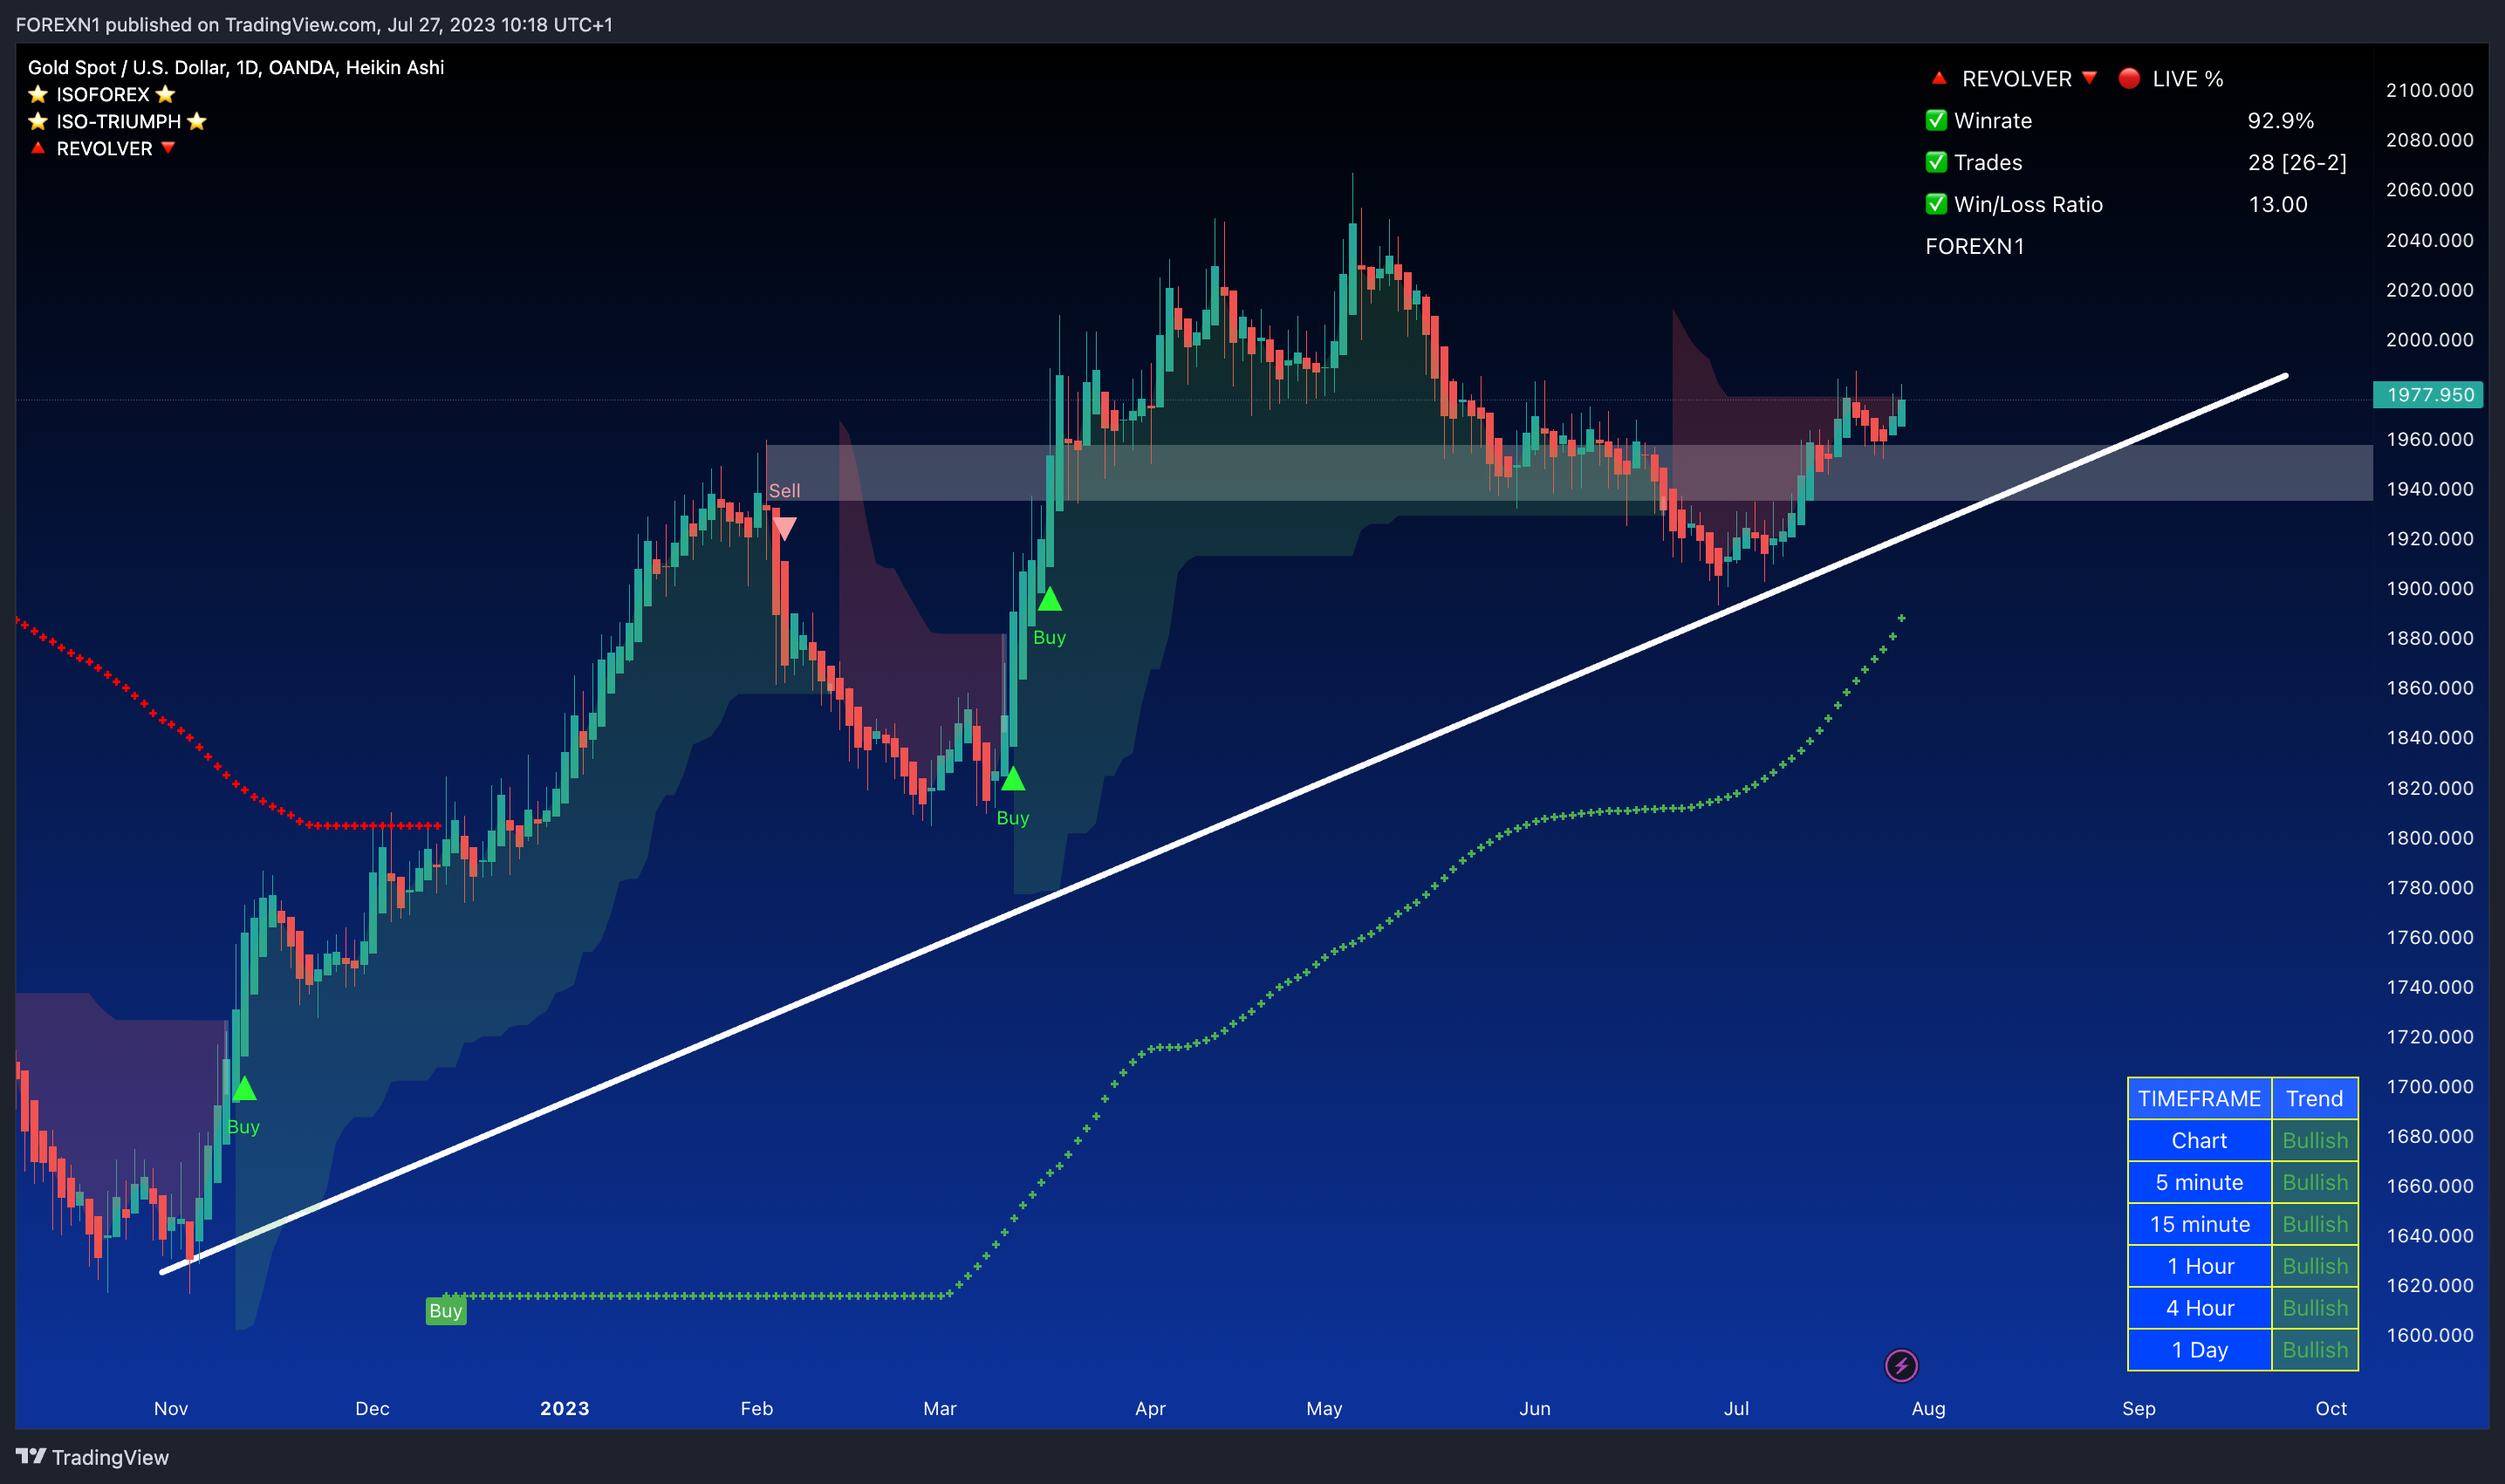The width and height of the screenshot is (2505, 1484).
Task: Click the Trend header cell
Action: pyautogui.click(x=2314, y=1098)
